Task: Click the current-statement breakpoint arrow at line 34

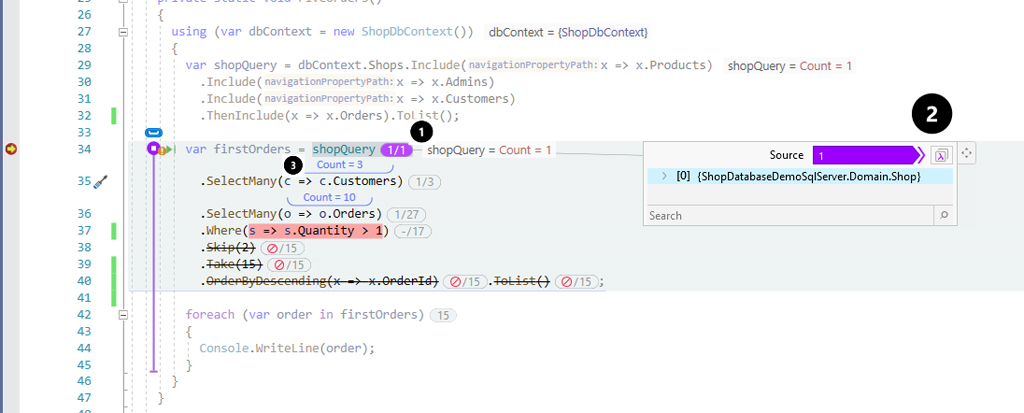Action: 11,150
